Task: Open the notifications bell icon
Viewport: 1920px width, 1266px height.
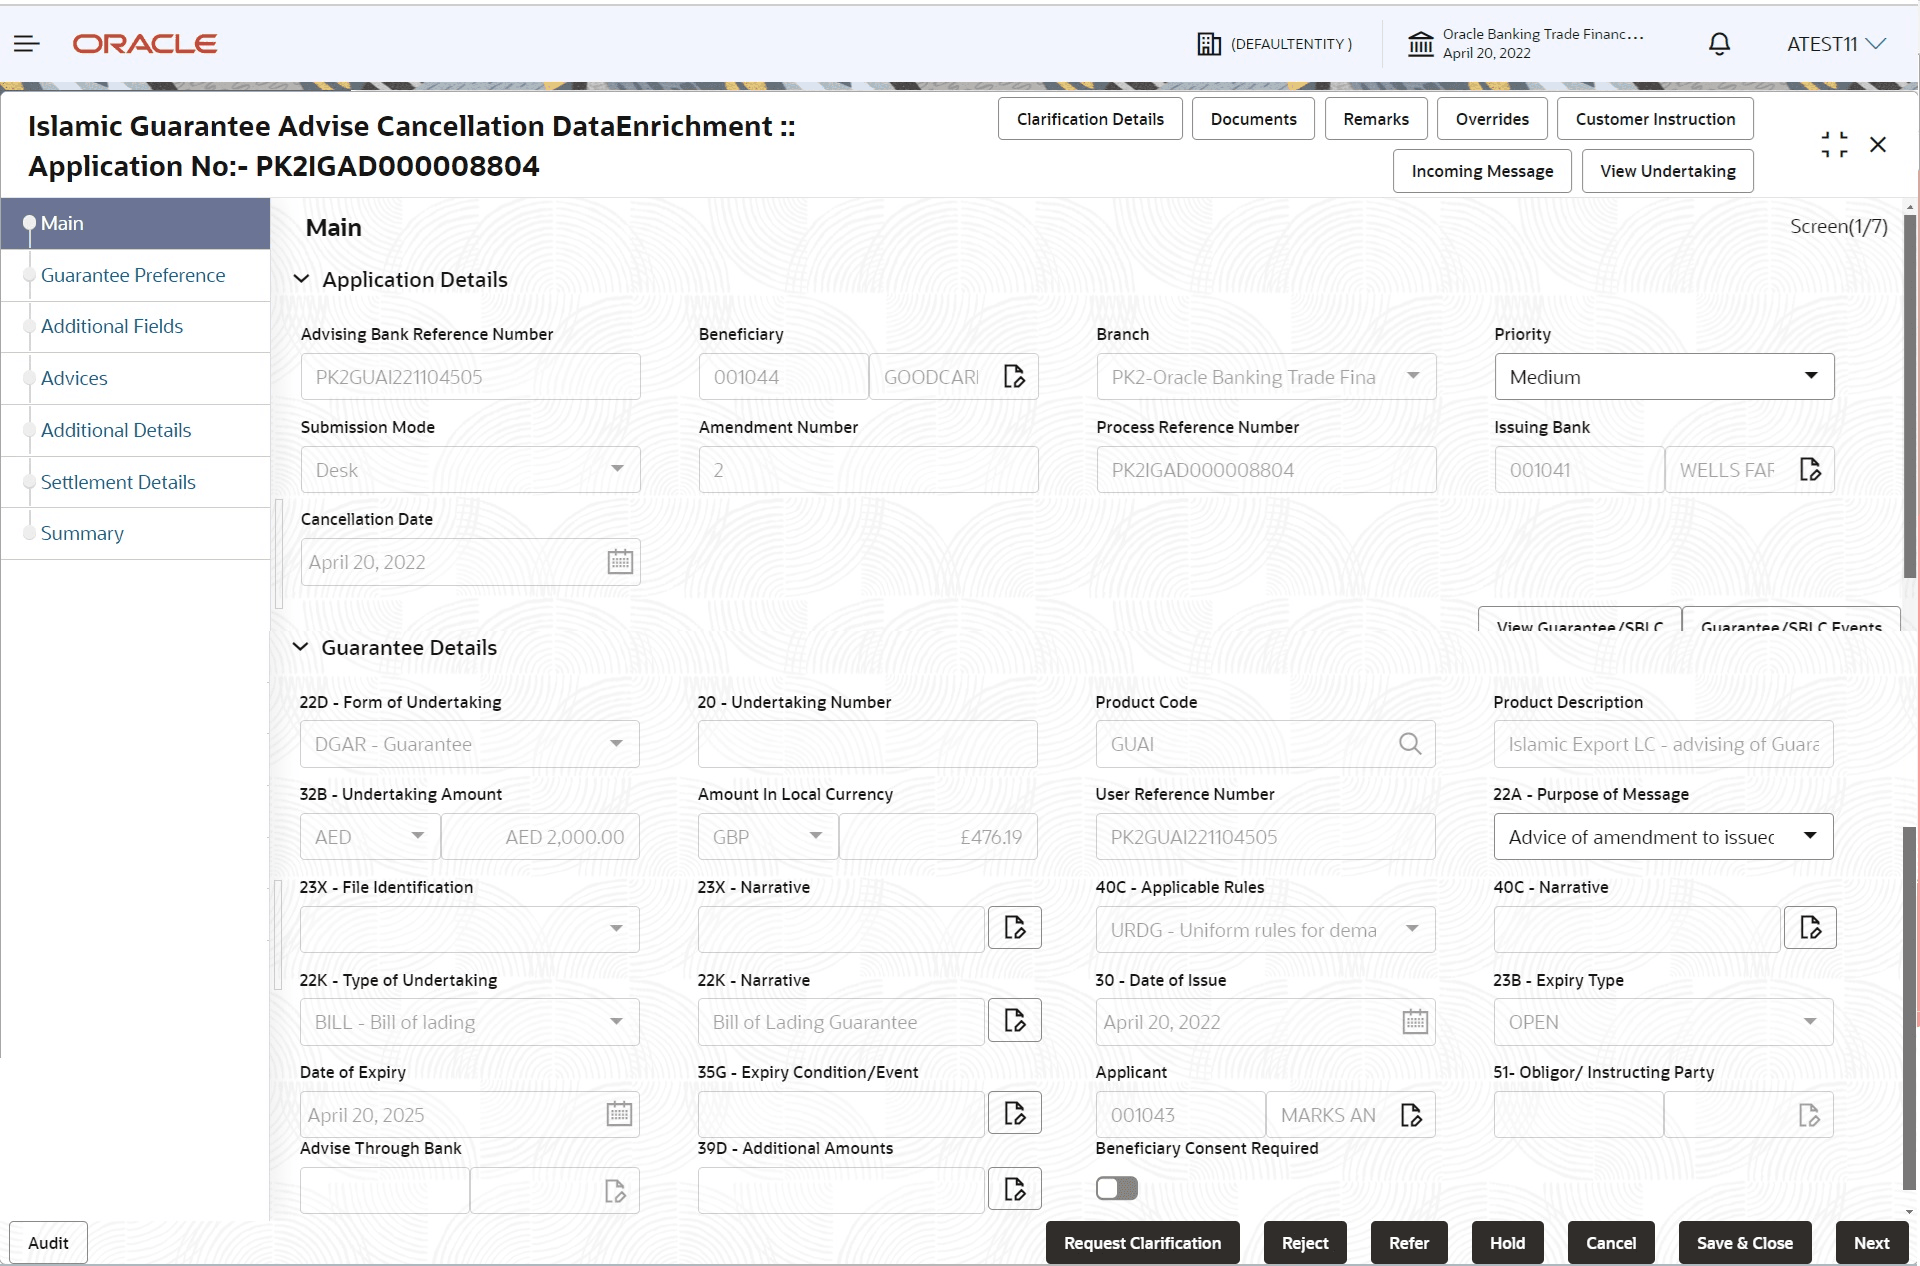Action: [x=1718, y=44]
